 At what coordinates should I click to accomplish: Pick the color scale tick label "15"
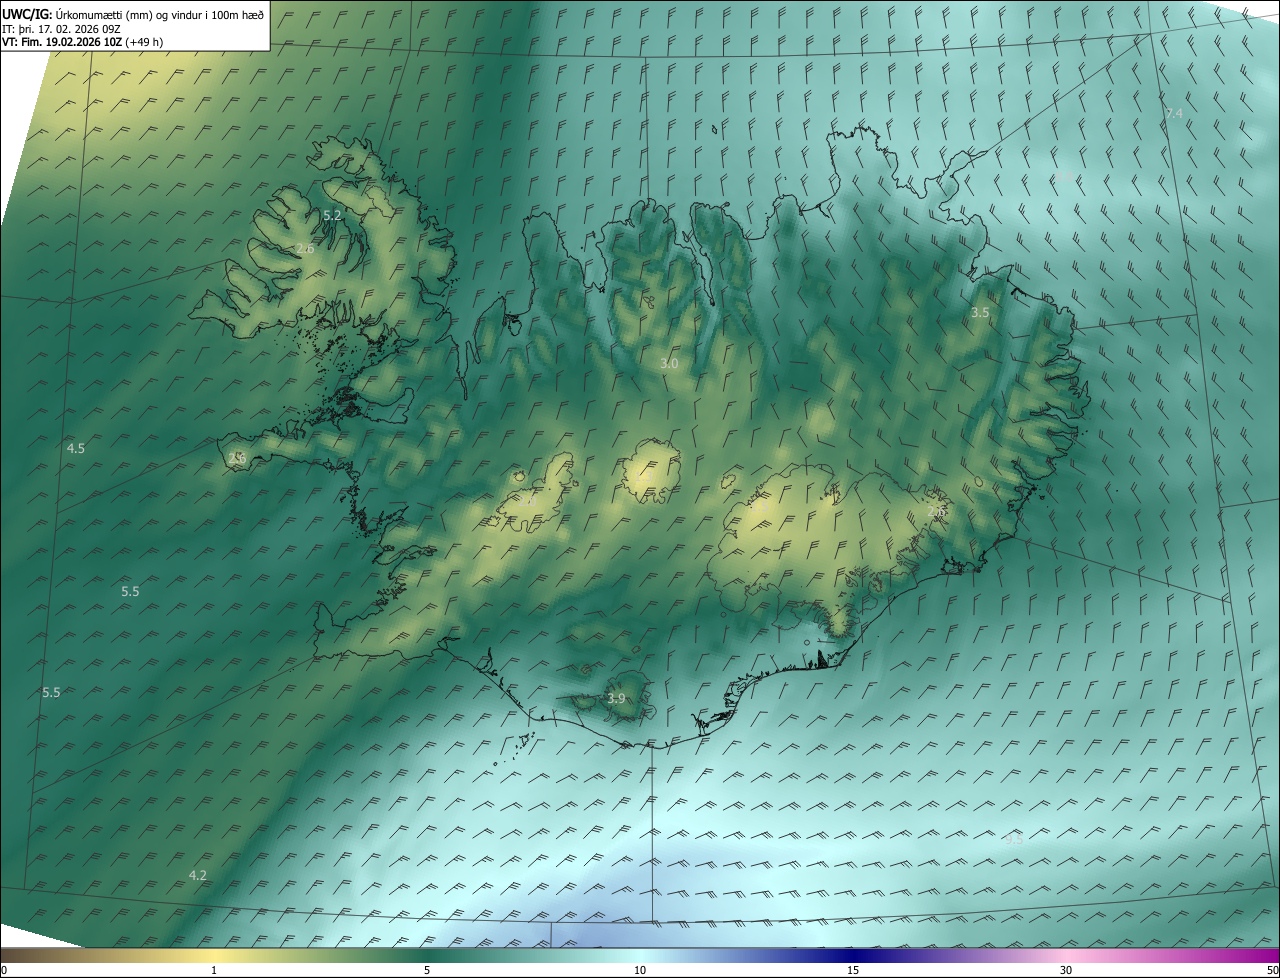click(x=853, y=970)
